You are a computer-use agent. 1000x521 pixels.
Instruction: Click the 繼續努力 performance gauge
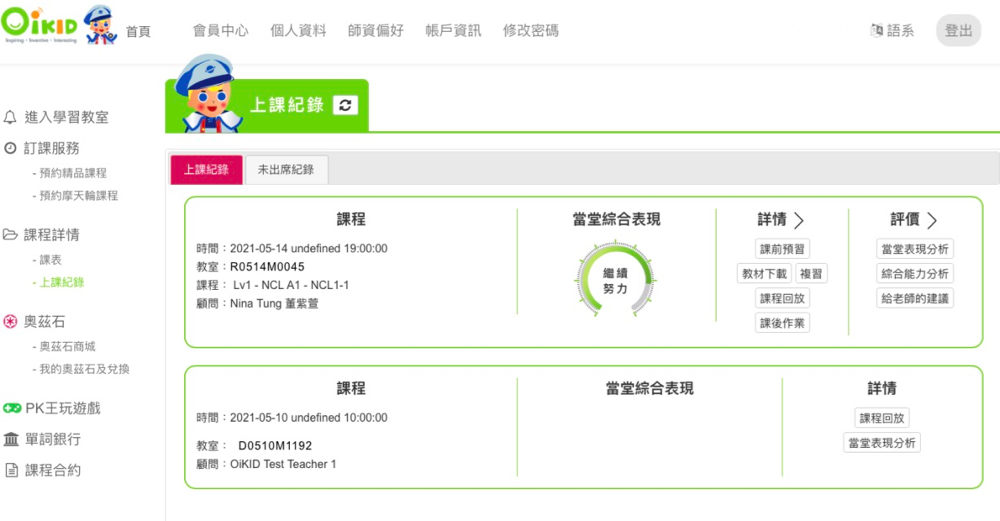[x=615, y=281]
